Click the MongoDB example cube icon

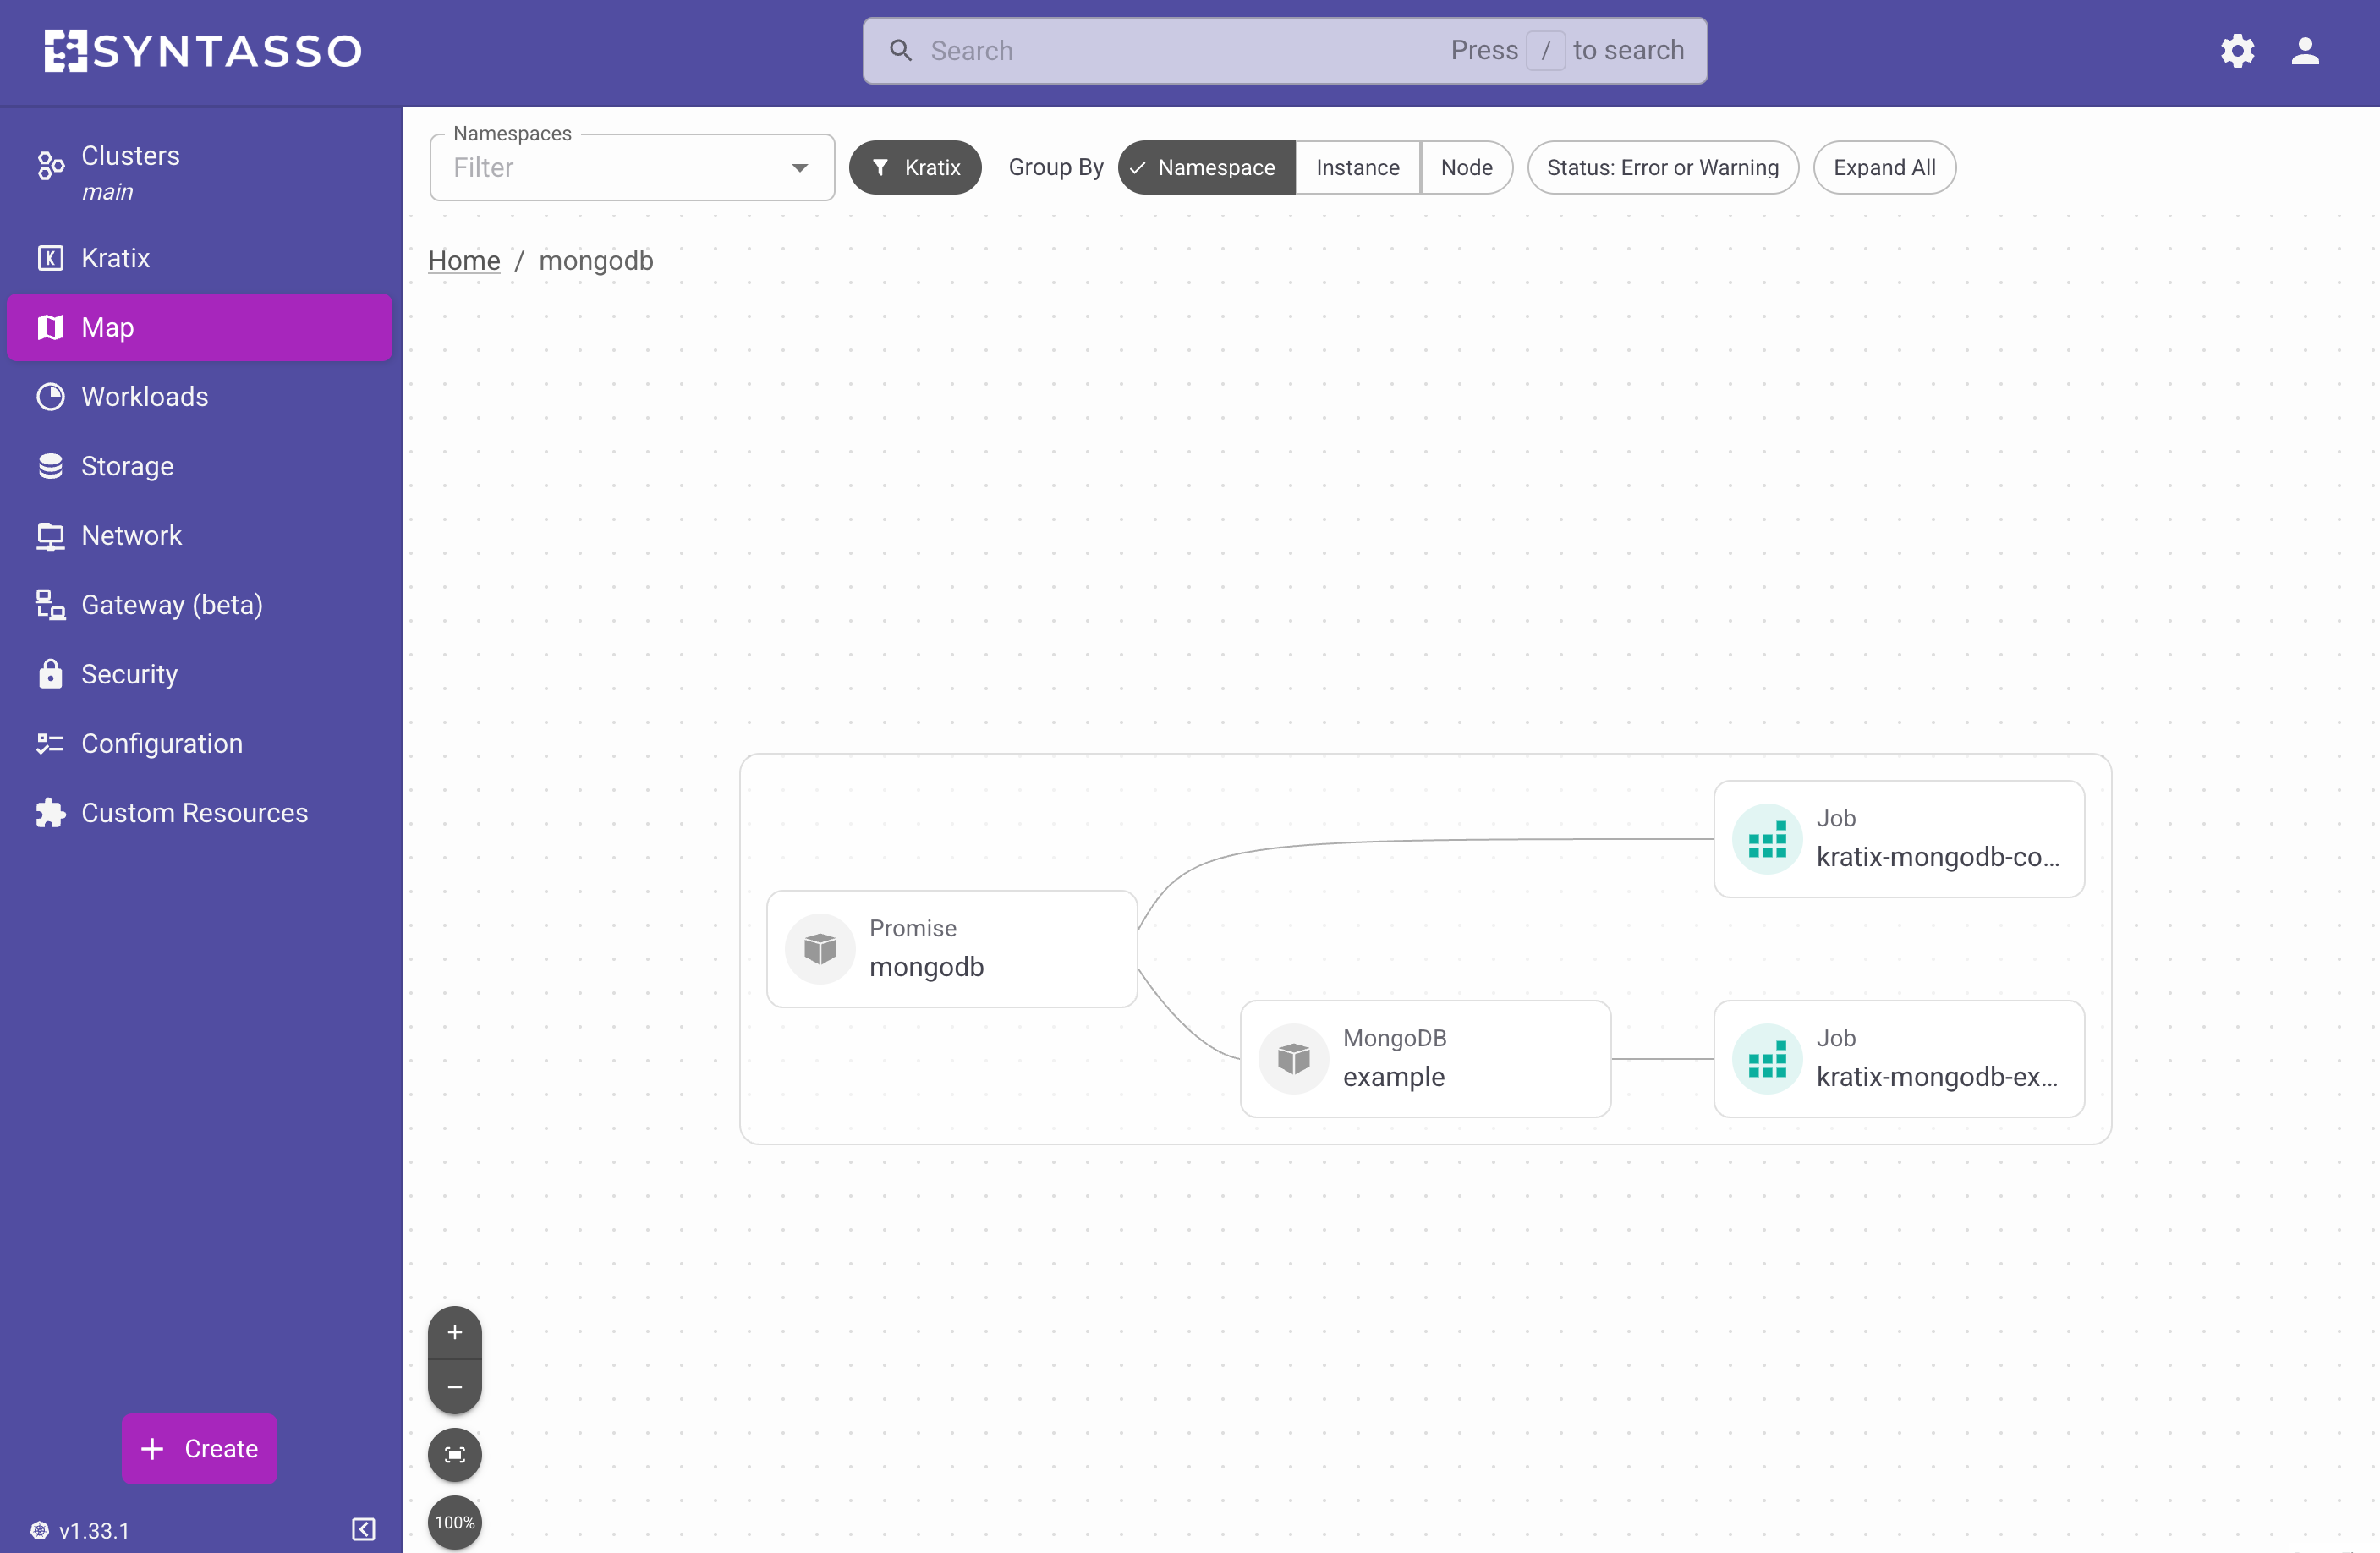1294,1059
